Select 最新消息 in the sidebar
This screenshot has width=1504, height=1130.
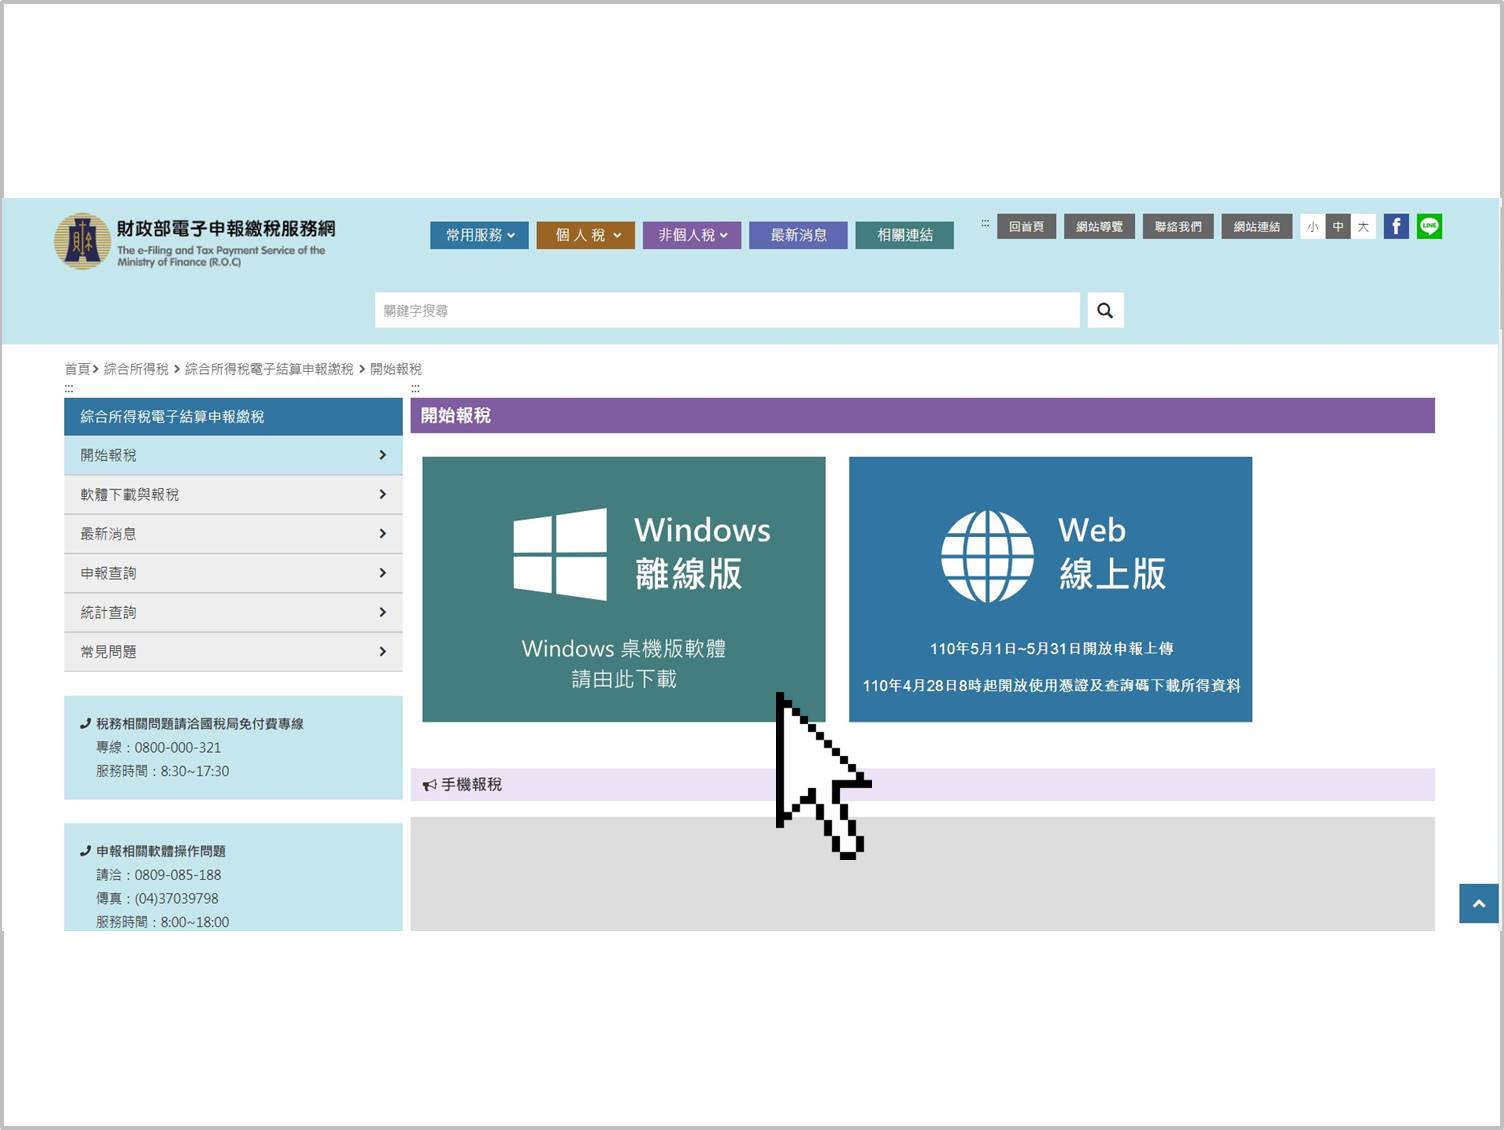[x=233, y=534]
